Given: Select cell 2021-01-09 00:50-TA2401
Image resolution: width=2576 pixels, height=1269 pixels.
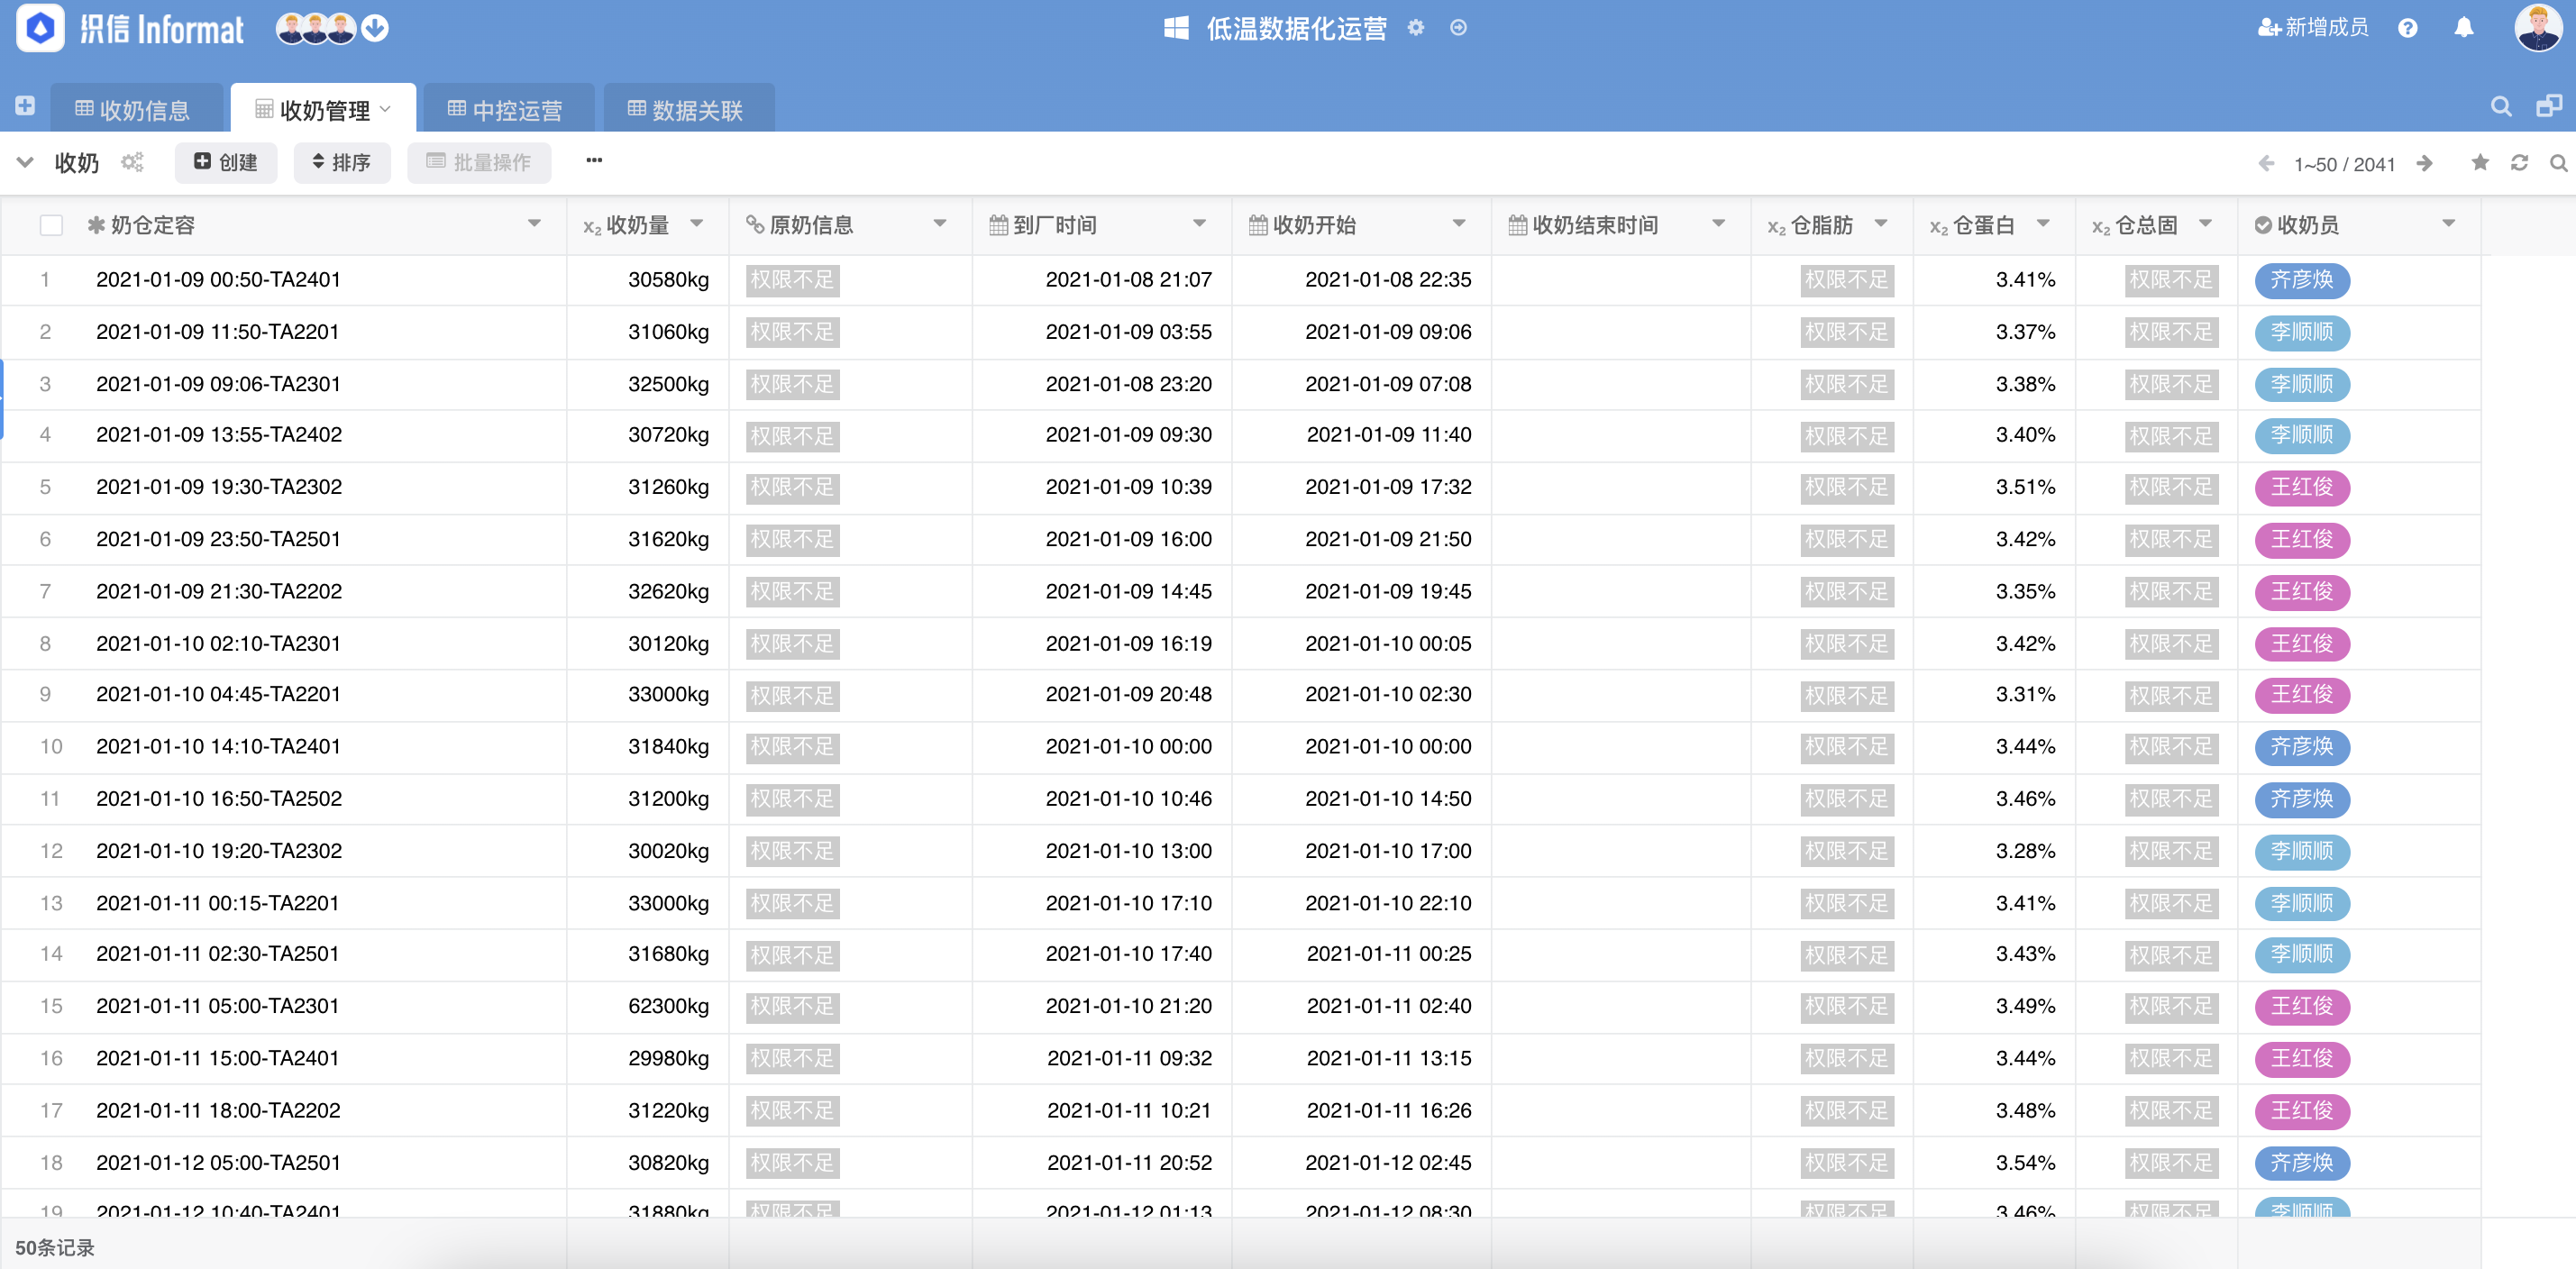Looking at the screenshot, I should click(218, 280).
